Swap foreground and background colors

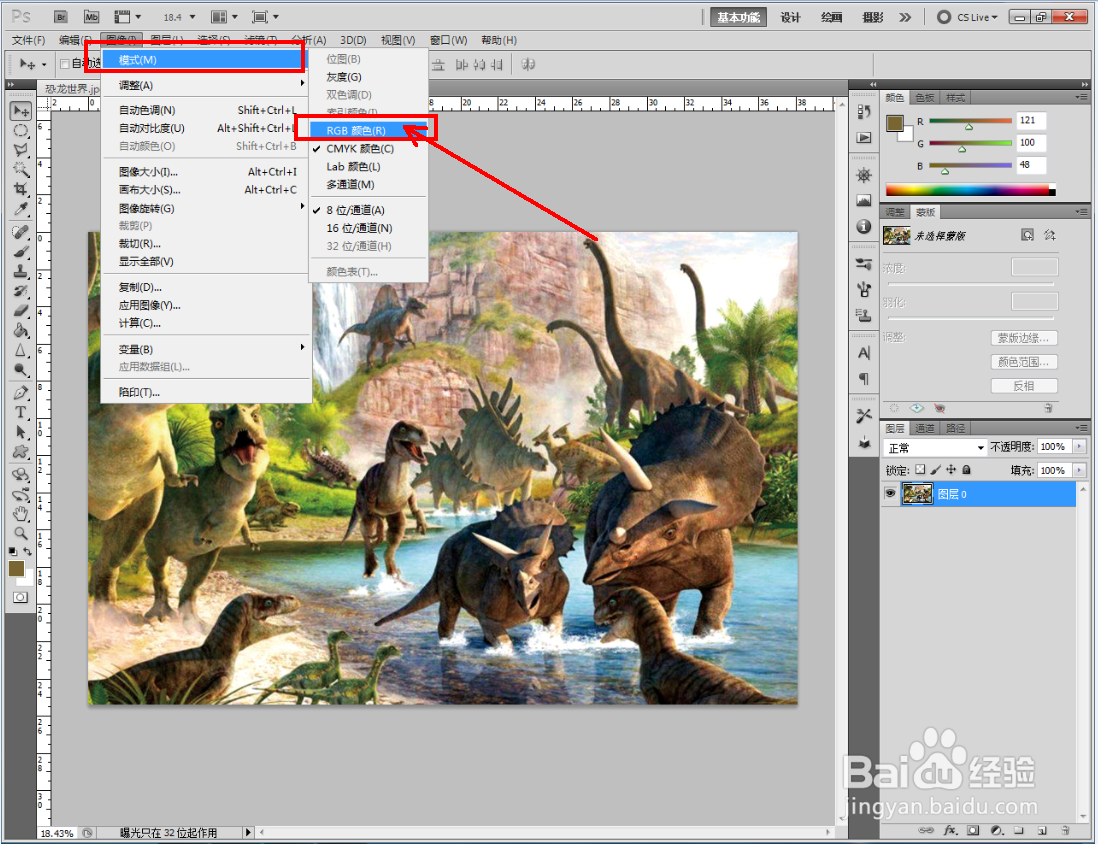28,552
